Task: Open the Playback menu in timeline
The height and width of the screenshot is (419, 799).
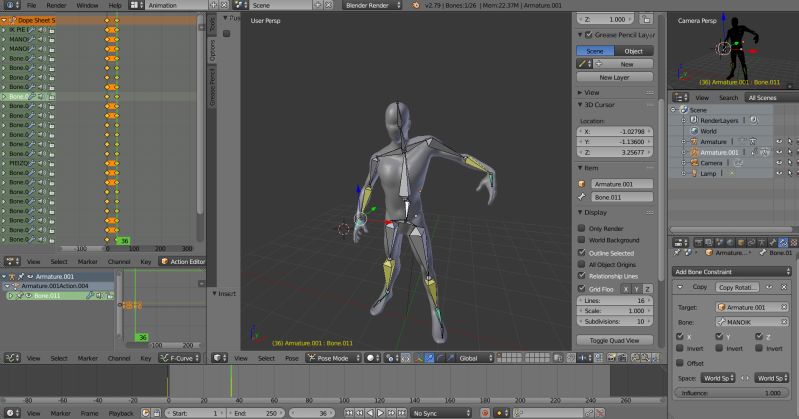Action: (x=121, y=413)
